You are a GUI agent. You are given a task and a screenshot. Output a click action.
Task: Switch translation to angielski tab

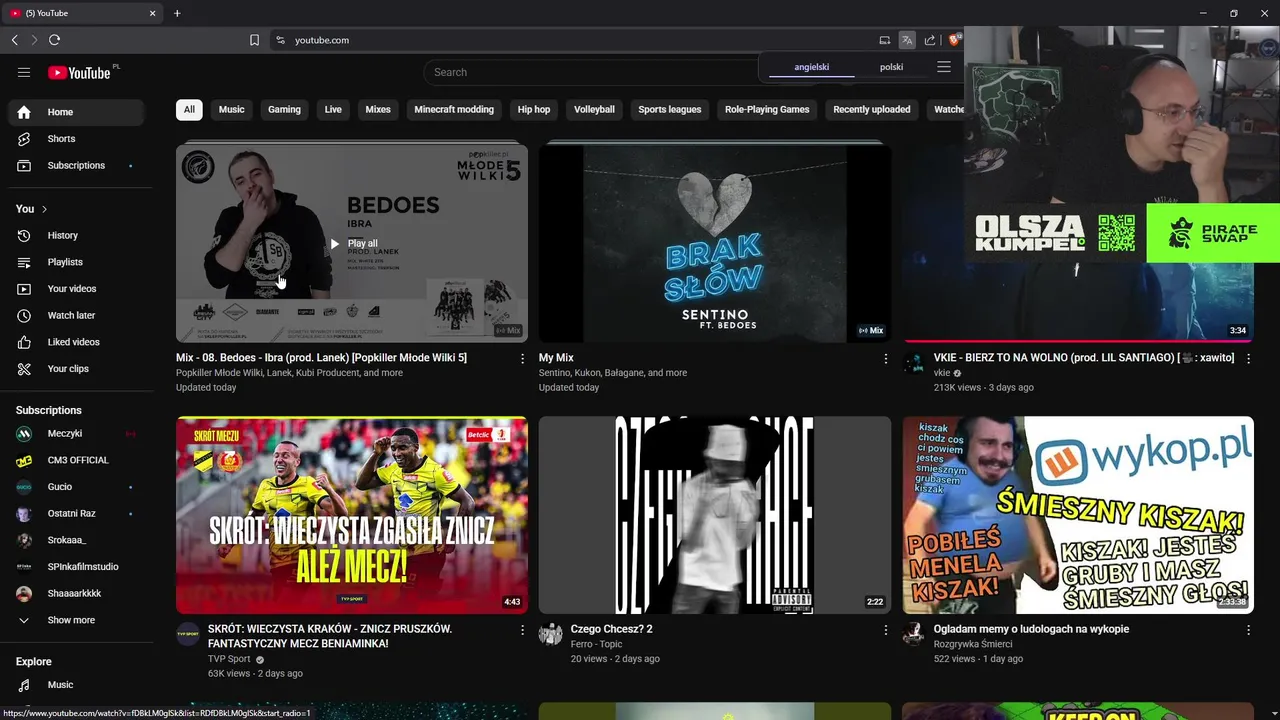(x=812, y=67)
